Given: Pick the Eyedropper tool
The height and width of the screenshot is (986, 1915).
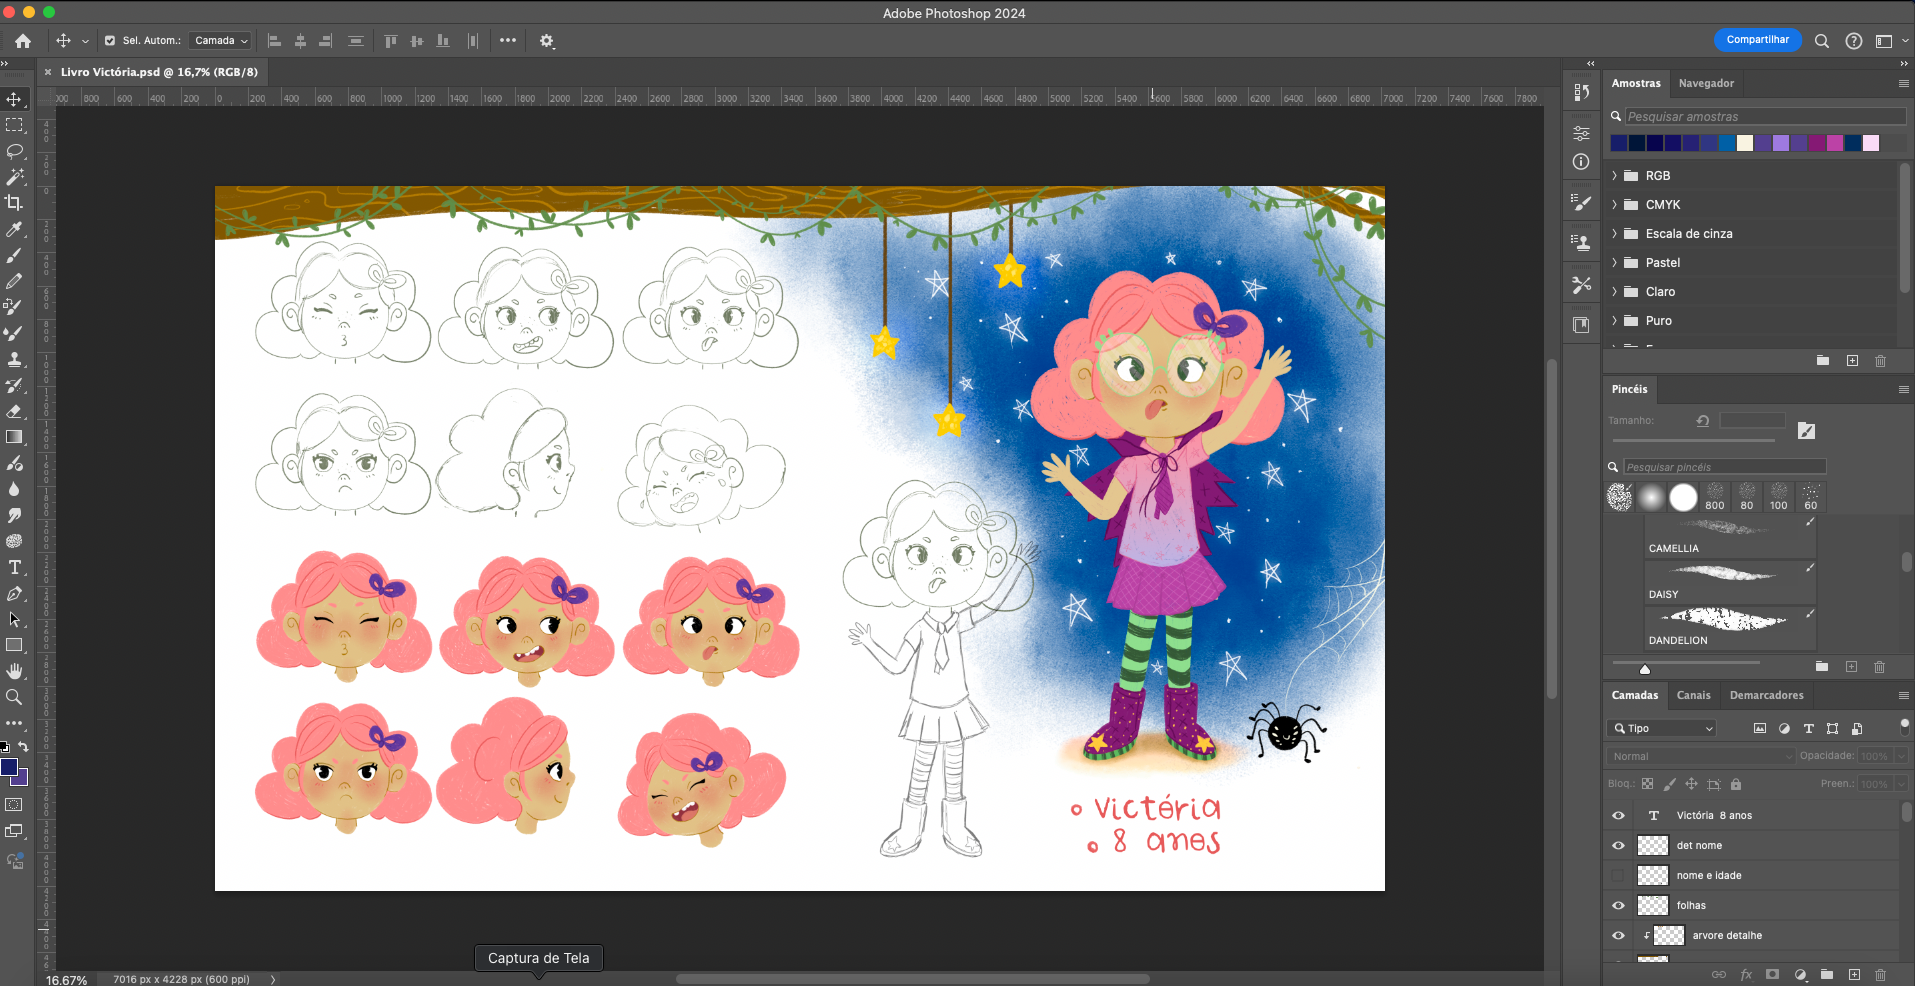Looking at the screenshot, I should coord(14,229).
